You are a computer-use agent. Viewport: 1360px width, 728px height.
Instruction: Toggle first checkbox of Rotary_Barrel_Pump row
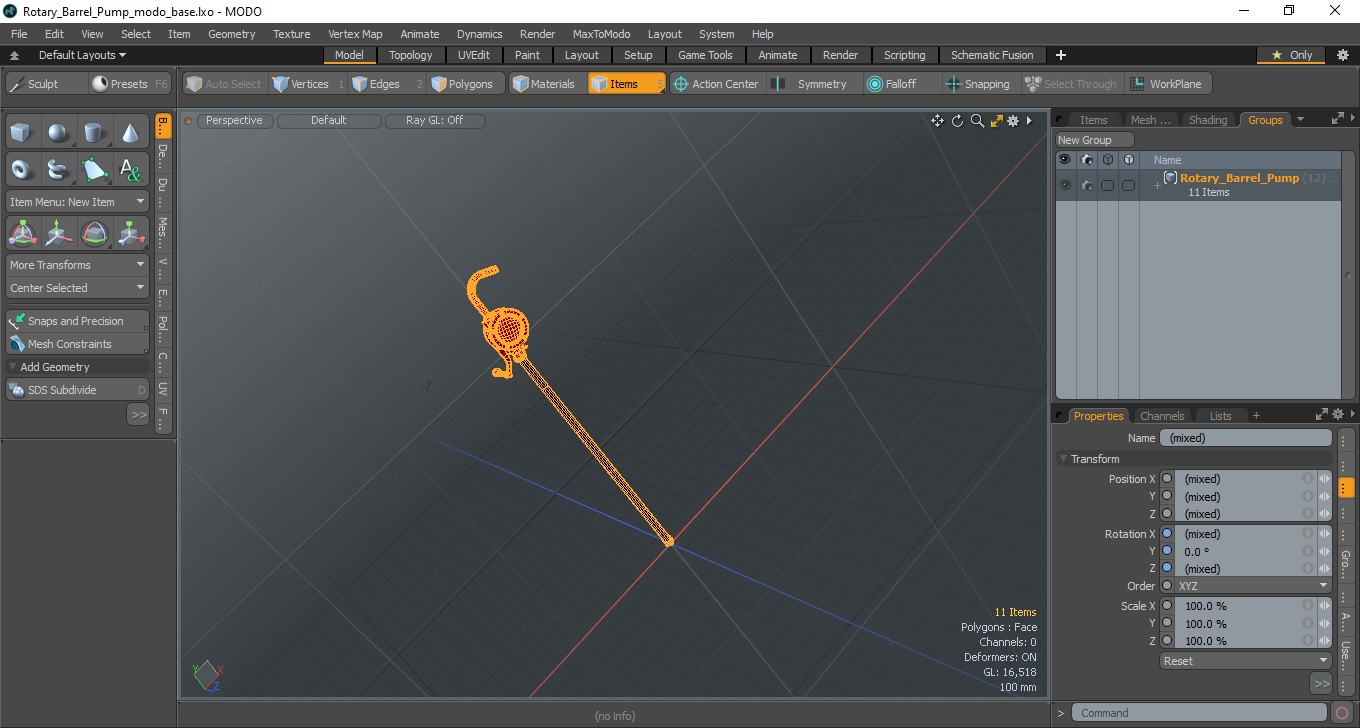pyautogui.click(x=1107, y=185)
